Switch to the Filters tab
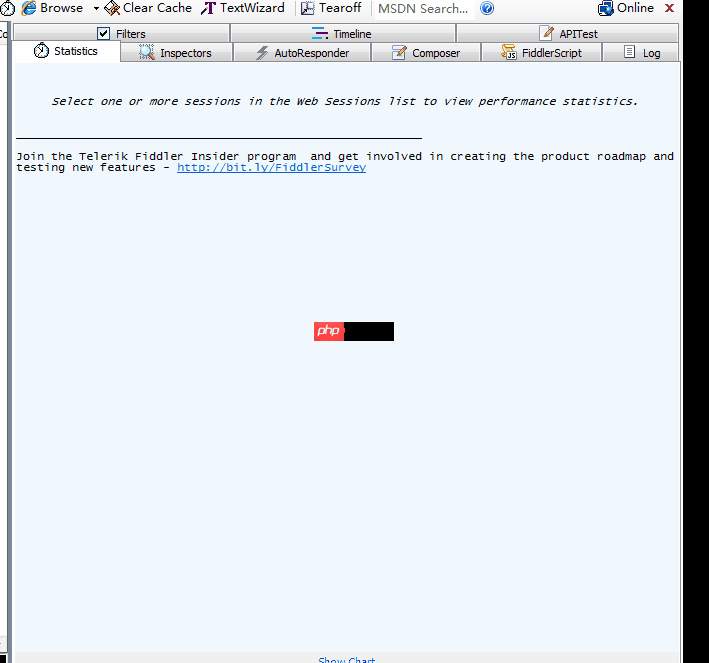Screen dimensions: 709x663 coord(122,33)
